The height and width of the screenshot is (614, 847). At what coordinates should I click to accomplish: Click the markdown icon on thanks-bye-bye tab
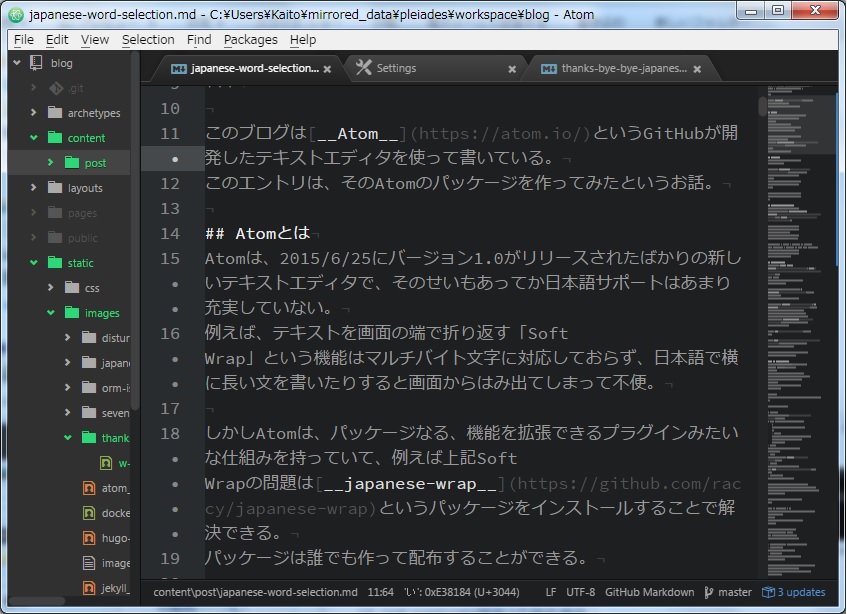click(549, 69)
